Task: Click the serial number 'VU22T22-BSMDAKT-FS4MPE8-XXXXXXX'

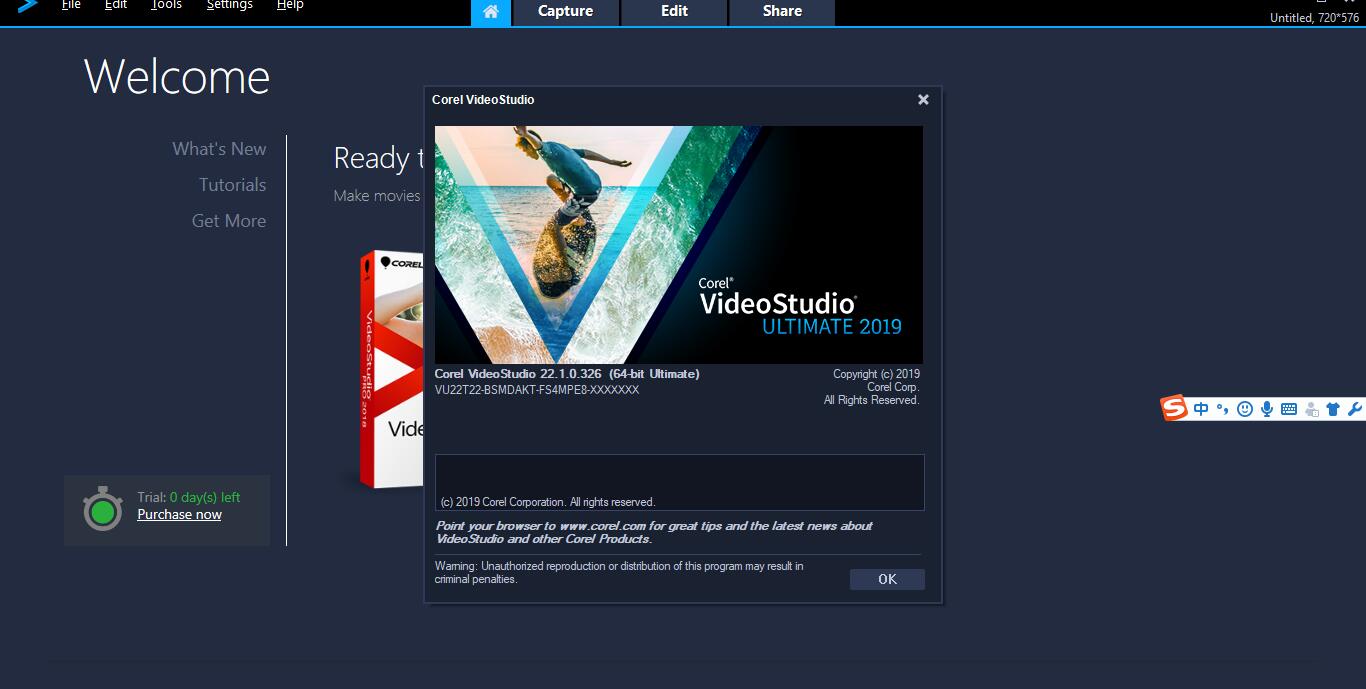Action: pyautogui.click(x=537, y=390)
